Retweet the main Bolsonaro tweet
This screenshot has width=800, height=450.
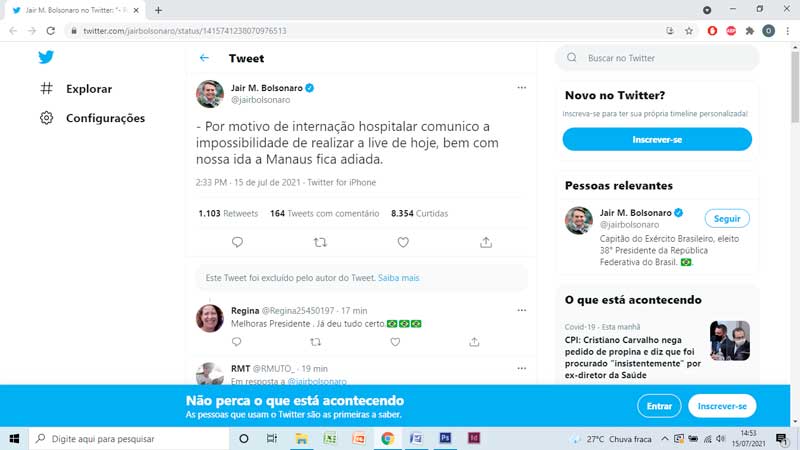tap(320, 242)
